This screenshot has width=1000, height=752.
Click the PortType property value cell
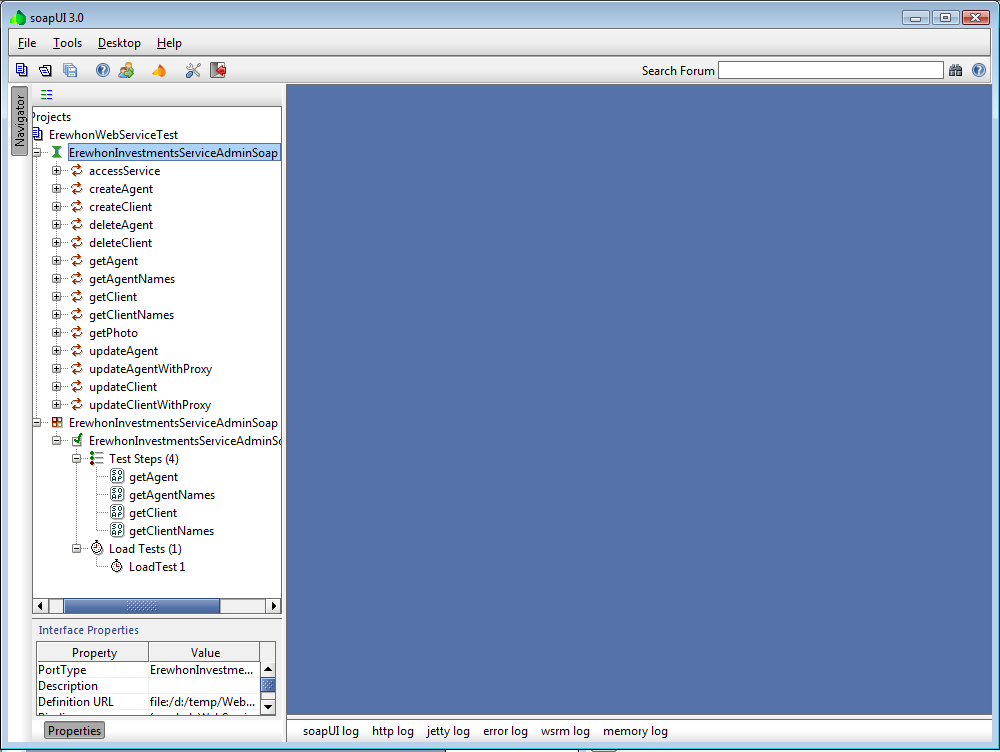point(204,670)
